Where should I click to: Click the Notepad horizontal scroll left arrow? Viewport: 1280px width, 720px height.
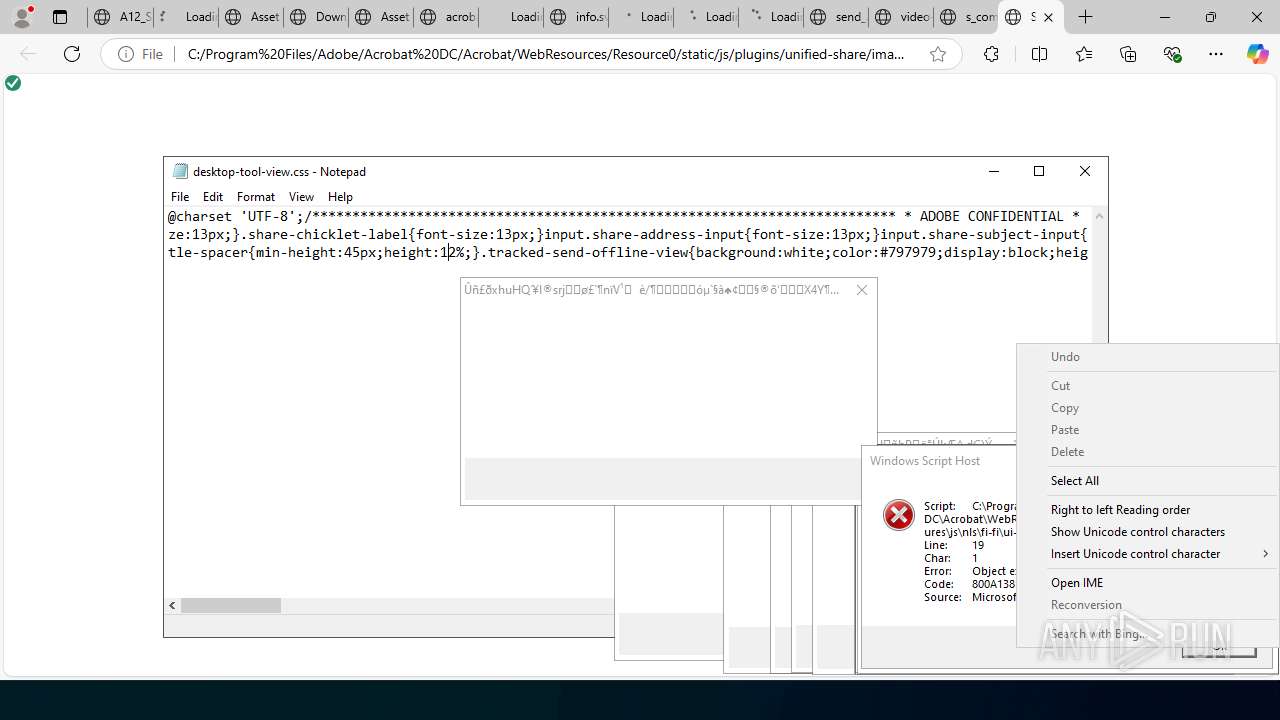pyautogui.click(x=173, y=605)
